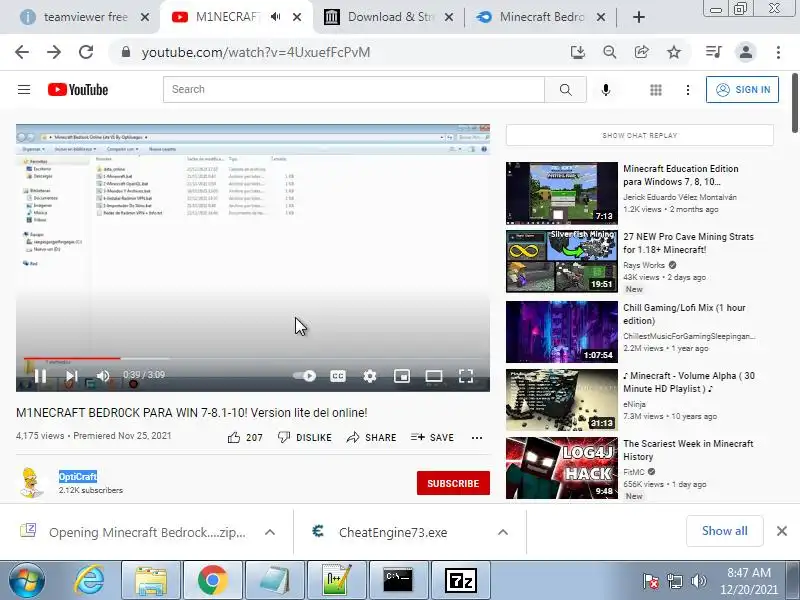The image size is (800, 600).
Task: Enter fullscreen mode on the video
Action: coord(466,377)
